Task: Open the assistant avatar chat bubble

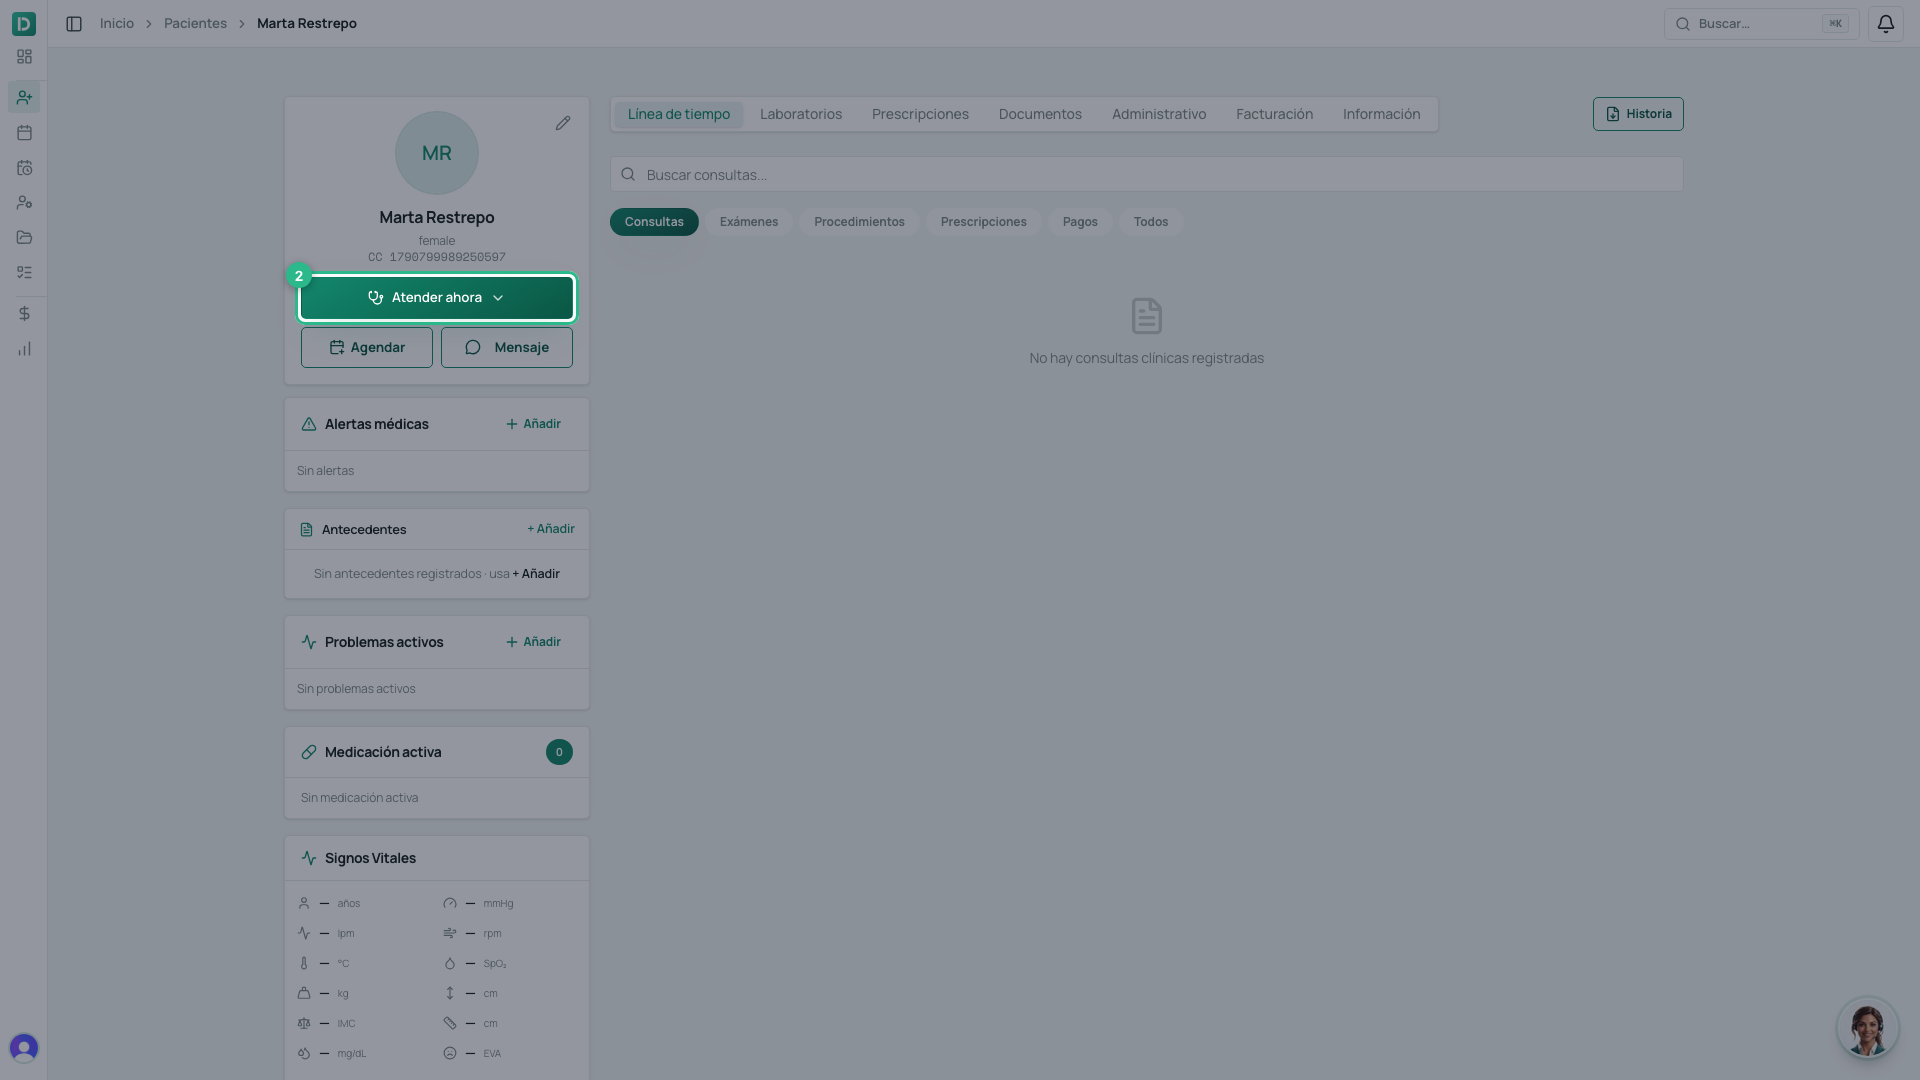Action: [x=1867, y=1027]
